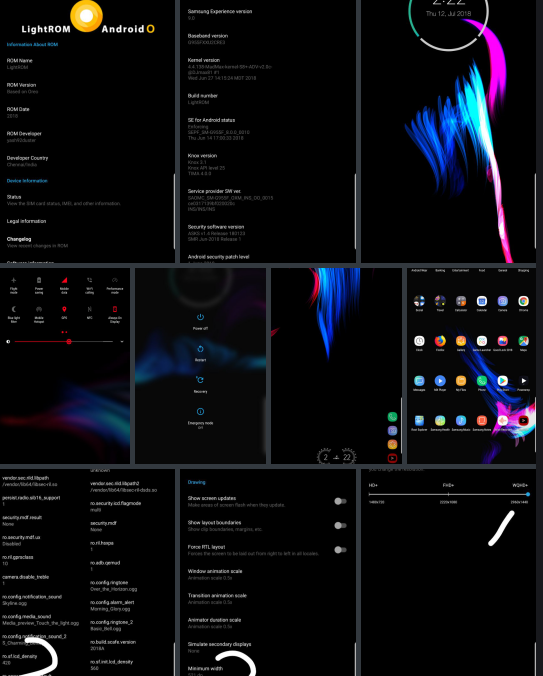This screenshot has width=543, height=676.
Task: Open Simulate secondary displays option
Action: (267, 647)
